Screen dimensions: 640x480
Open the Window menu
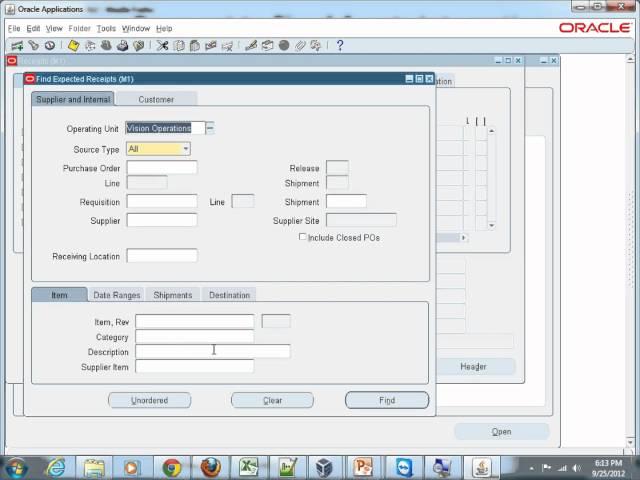click(x=136, y=29)
